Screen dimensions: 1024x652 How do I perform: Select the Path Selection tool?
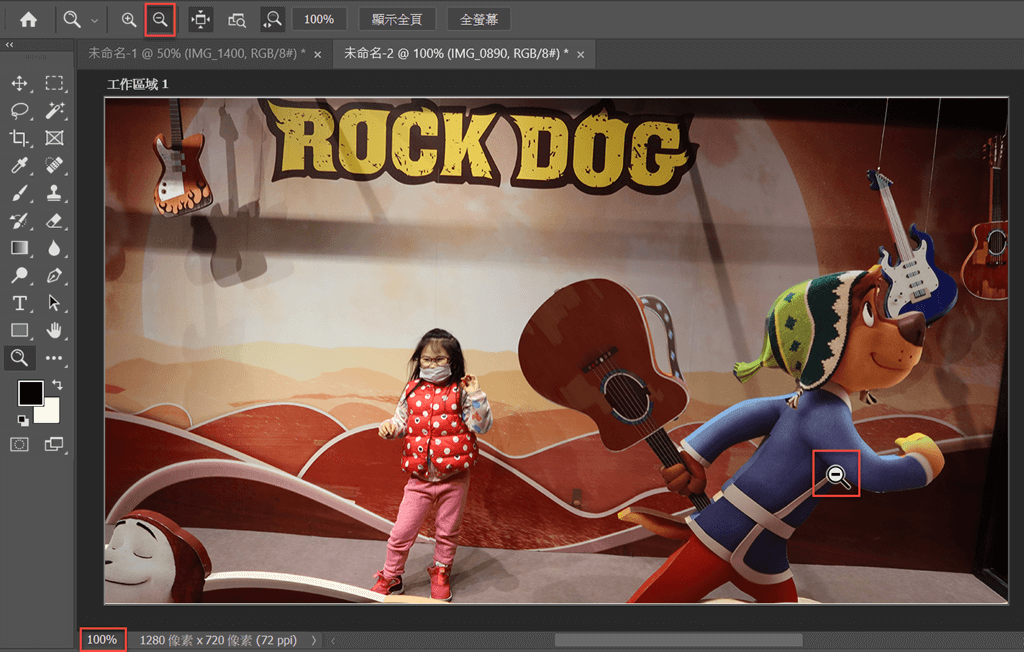coord(54,303)
